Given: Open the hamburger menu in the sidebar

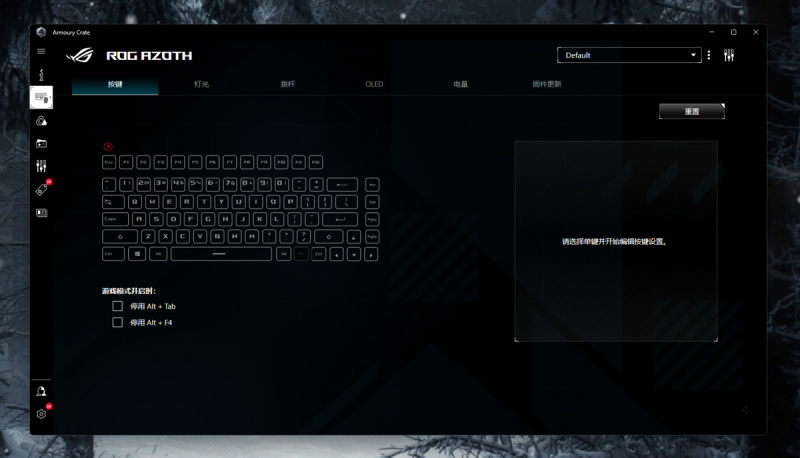Looking at the screenshot, I should tap(41, 51).
